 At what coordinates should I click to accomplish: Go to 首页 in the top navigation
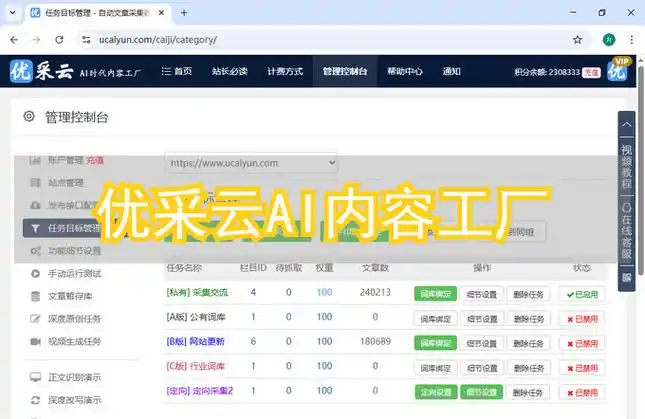(177, 71)
